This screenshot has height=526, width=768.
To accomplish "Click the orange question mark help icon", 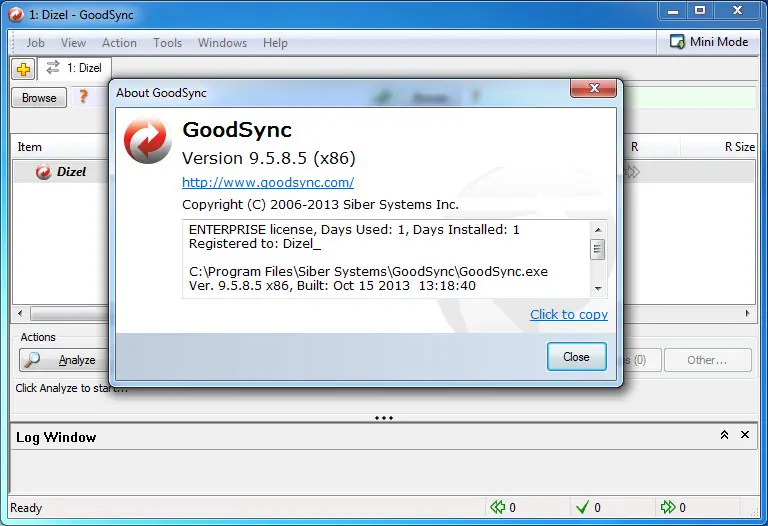I will tap(83, 96).
